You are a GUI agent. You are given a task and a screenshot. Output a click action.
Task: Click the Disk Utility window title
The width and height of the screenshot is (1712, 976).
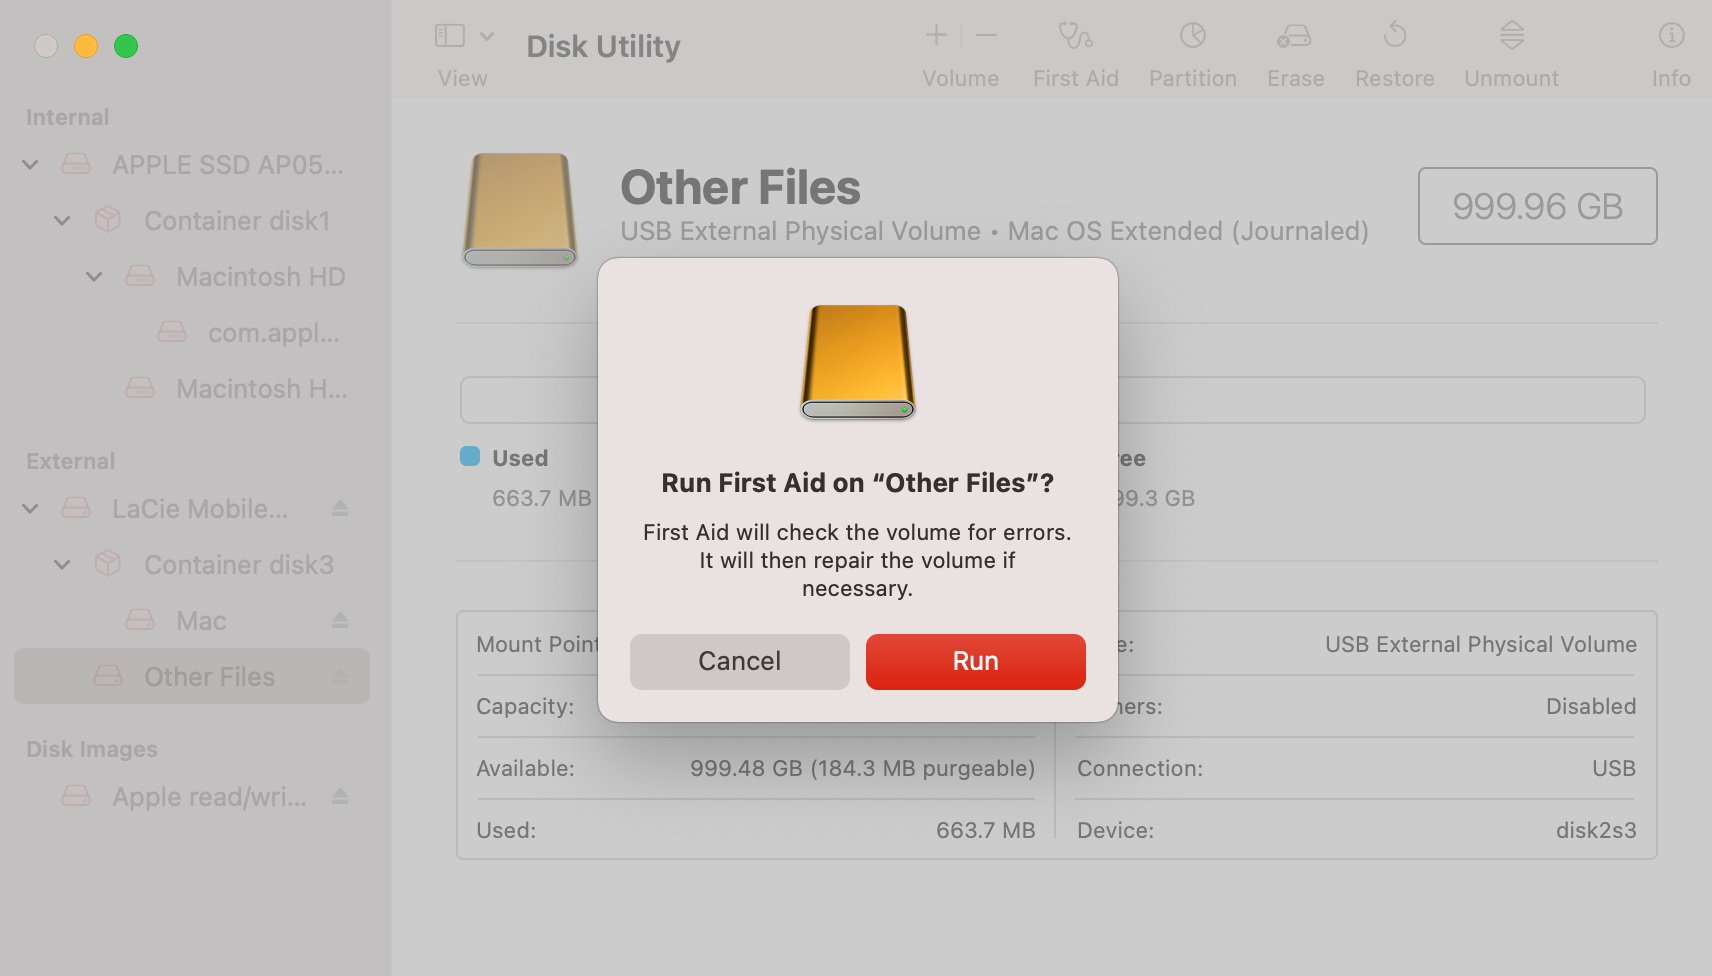[603, 46]
